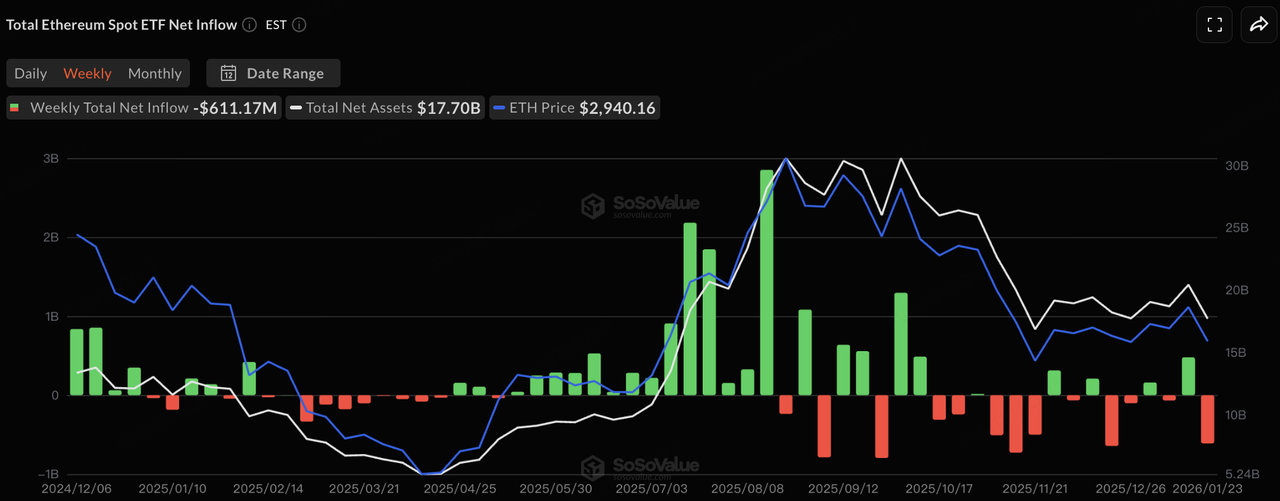Select the Weekly interval tab
Screen dimensions: 1280x501
(87, 73)
